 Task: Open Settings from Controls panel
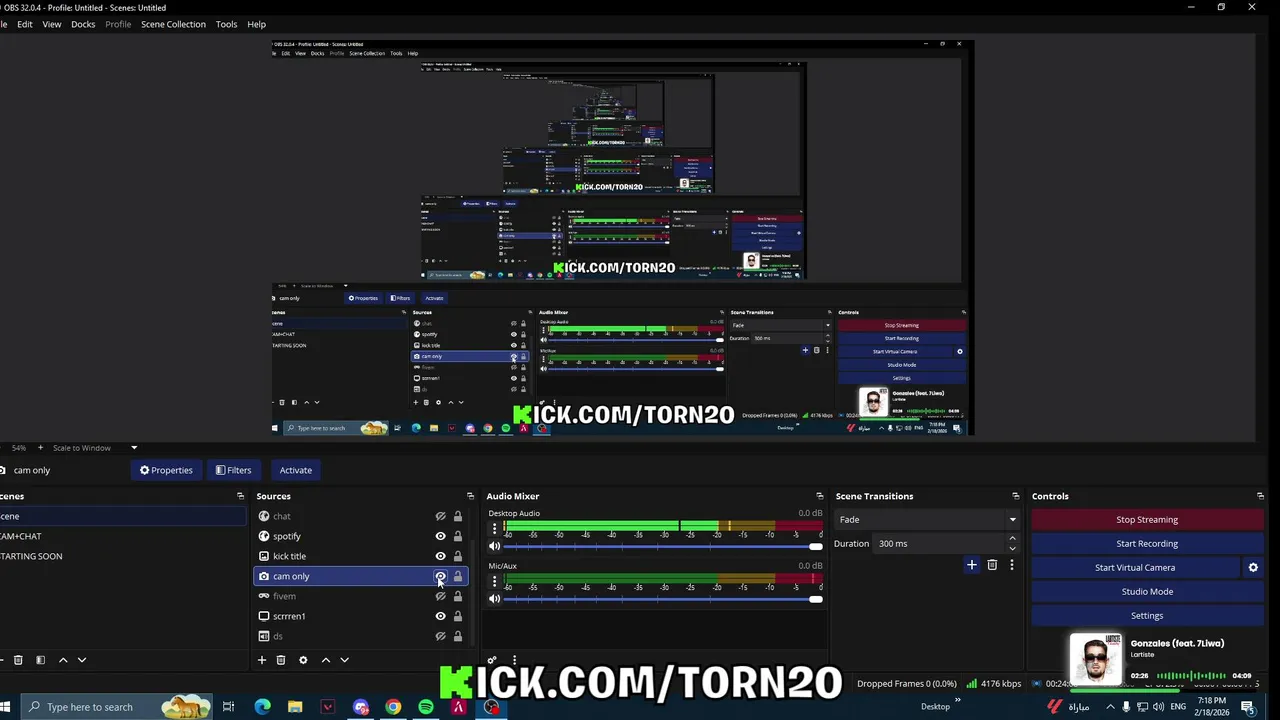click(x=1147, y=615)
